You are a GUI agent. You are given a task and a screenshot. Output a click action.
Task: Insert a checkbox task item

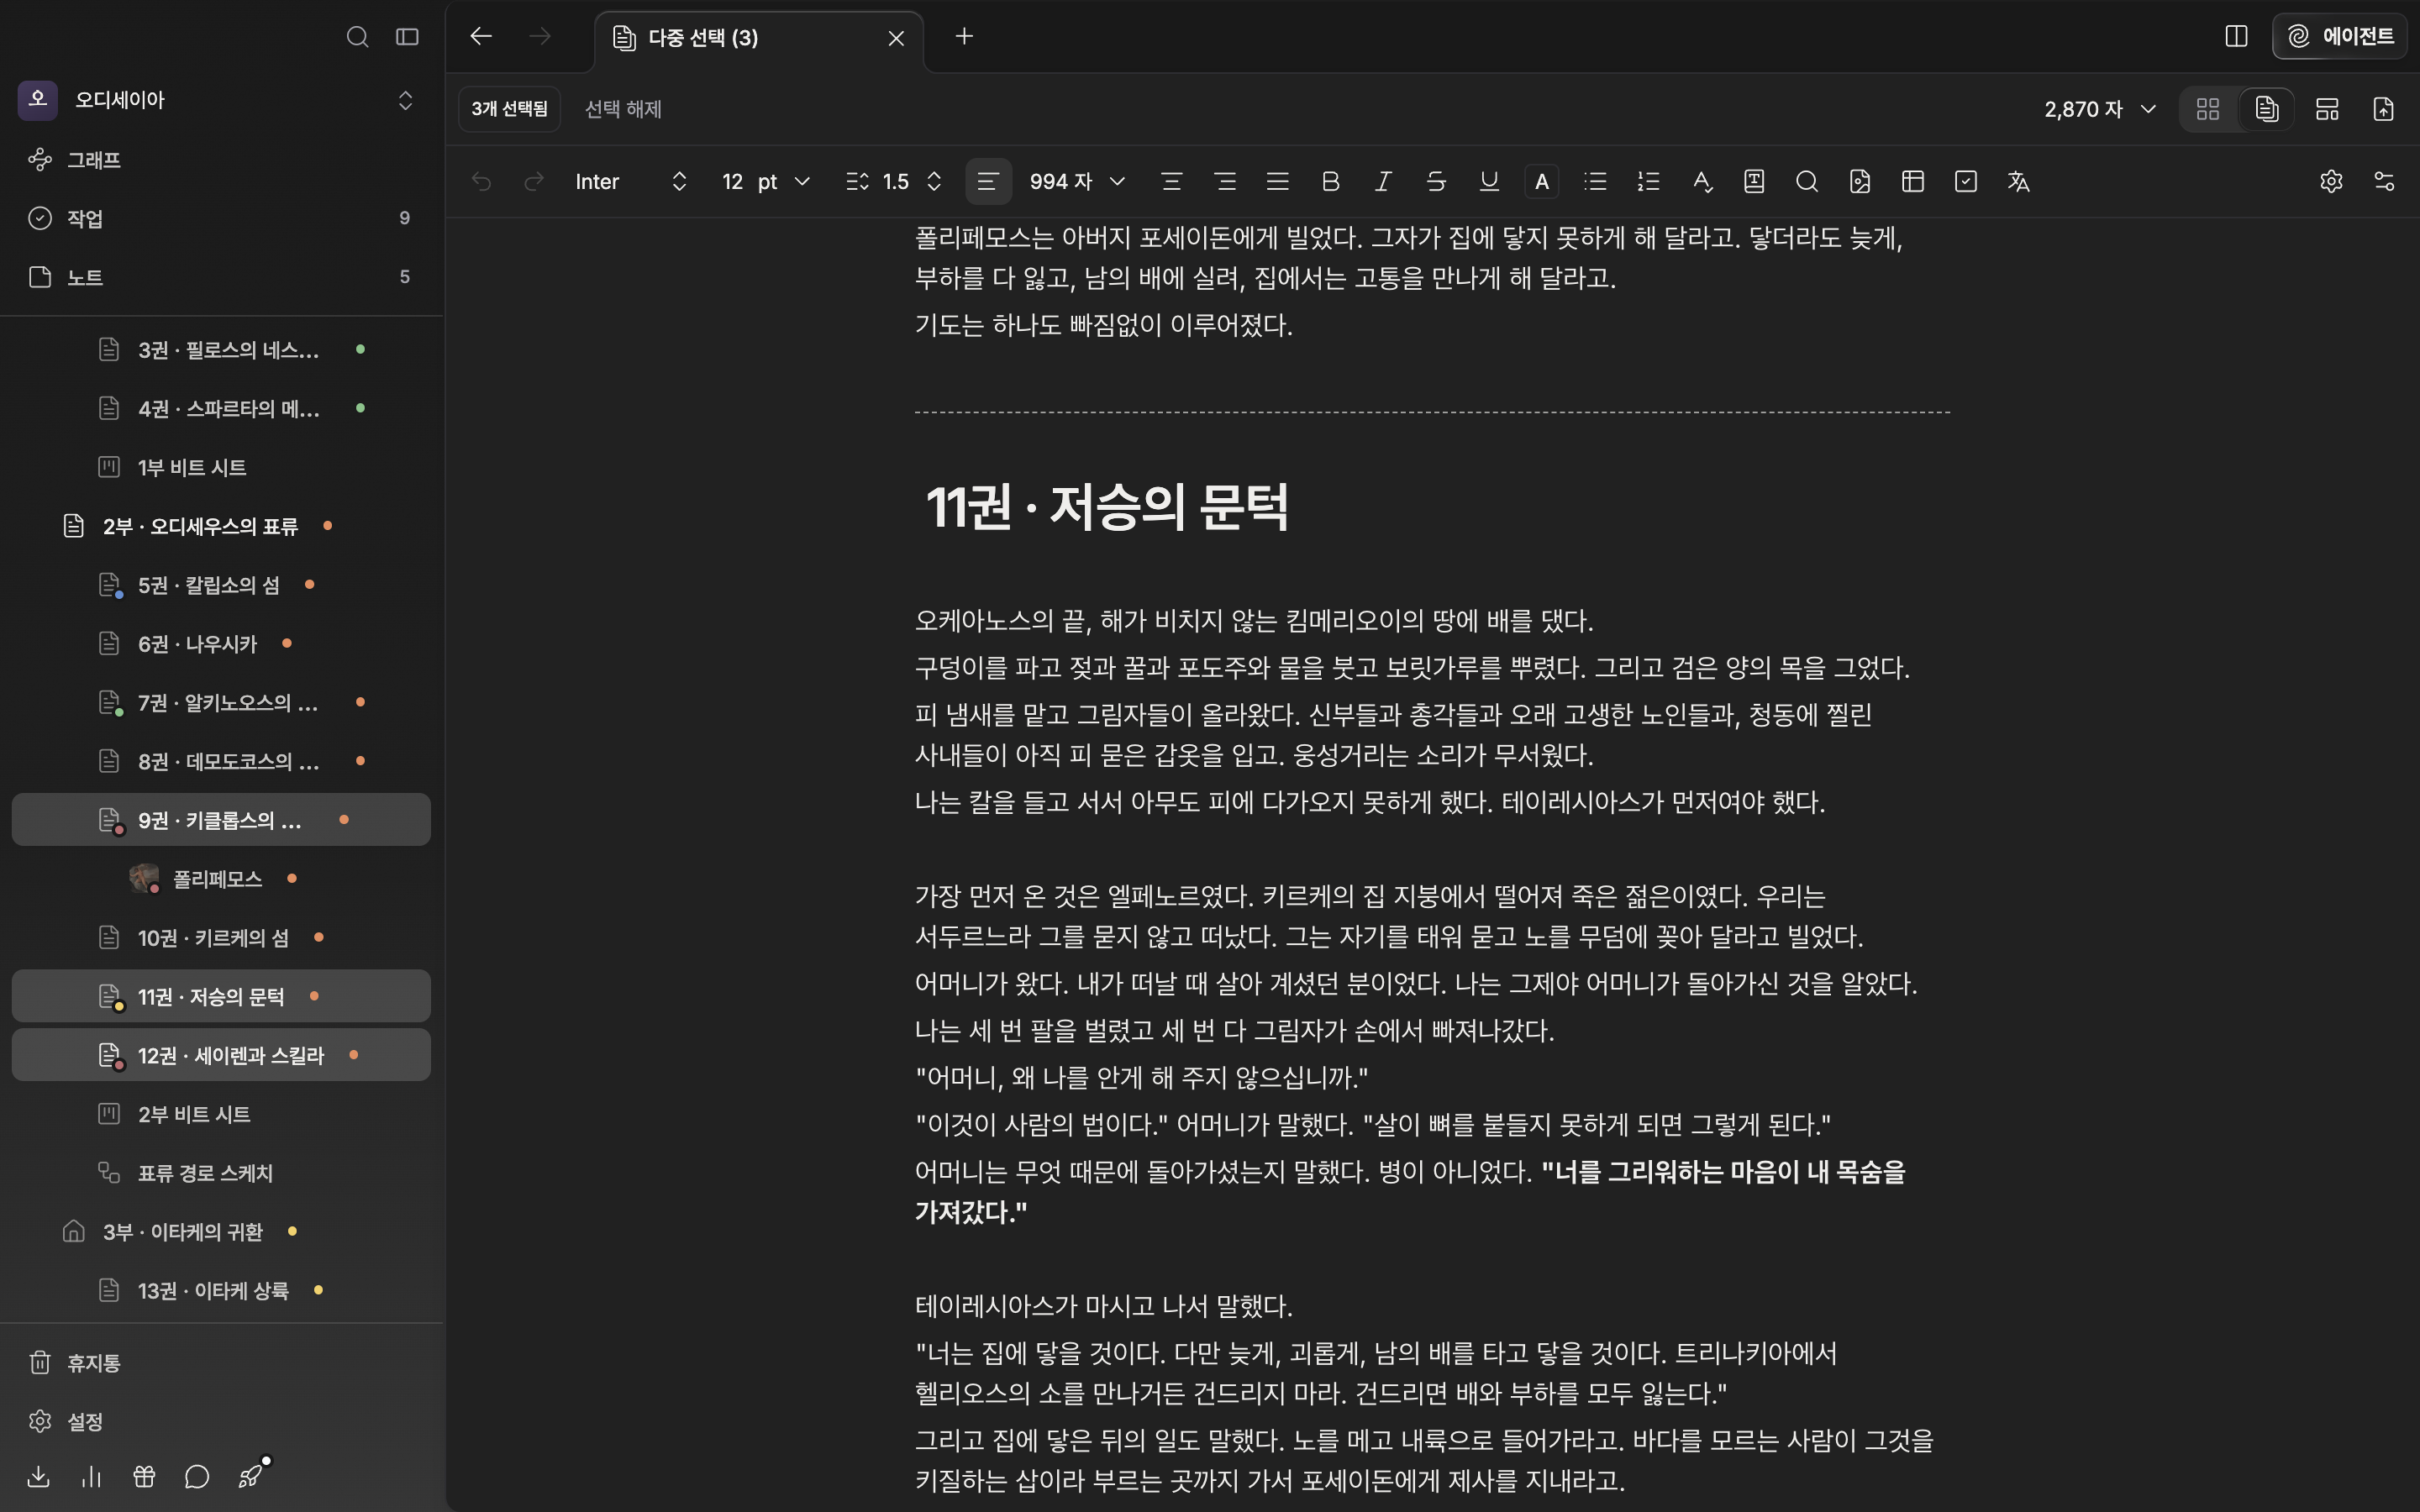pyautogui.click(x=1966, y=181)
